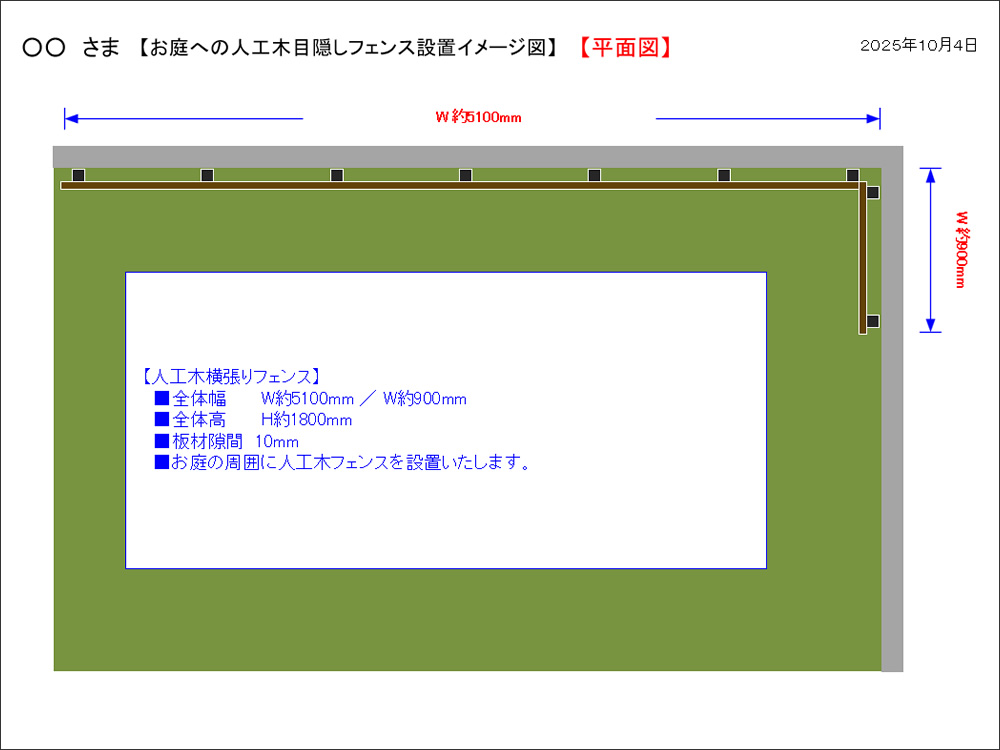This screenshot has width=1000, height=750.
Task: Click the red 【平面図】 heading
Action: pos(625,48)
